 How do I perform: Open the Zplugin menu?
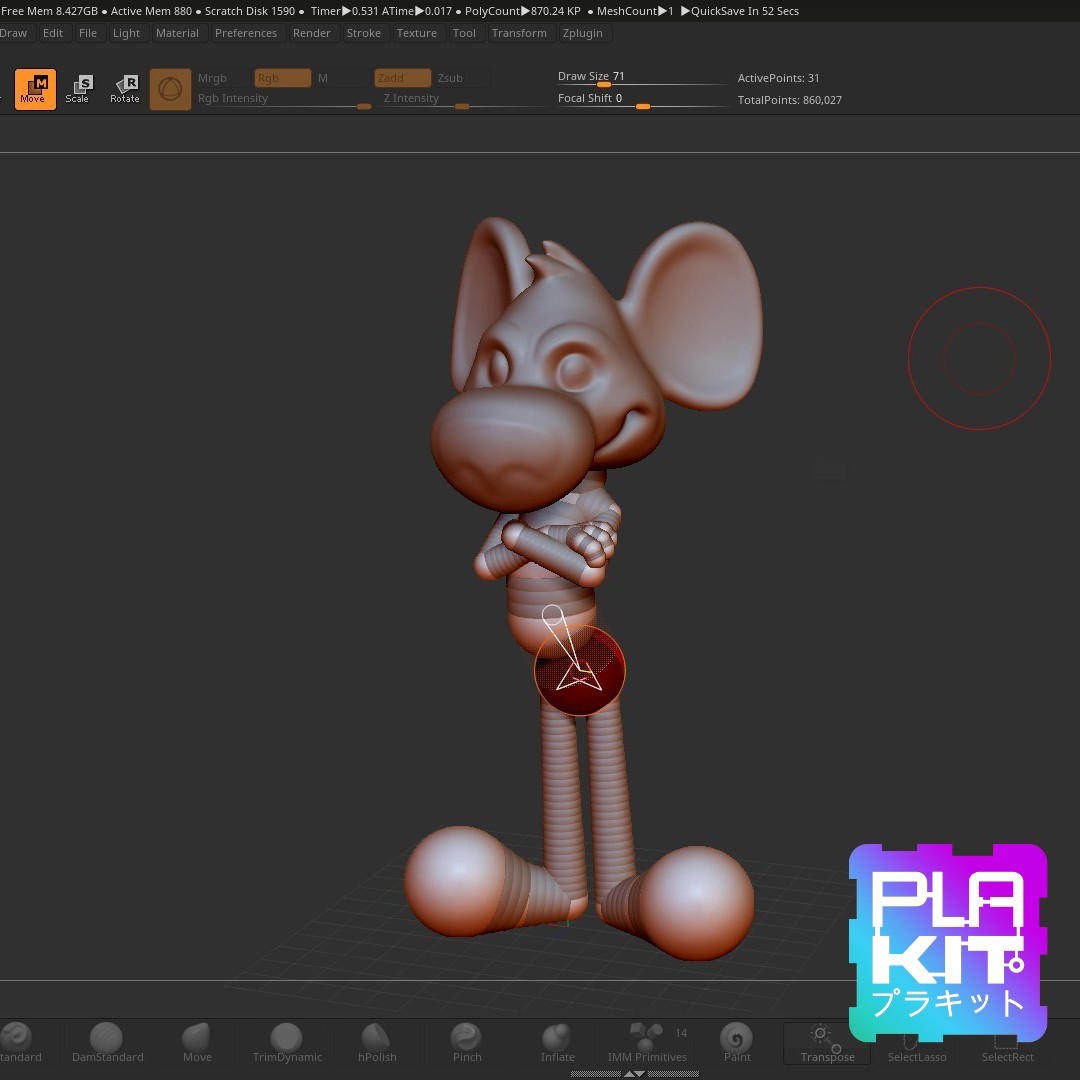[x=583, y=33]
